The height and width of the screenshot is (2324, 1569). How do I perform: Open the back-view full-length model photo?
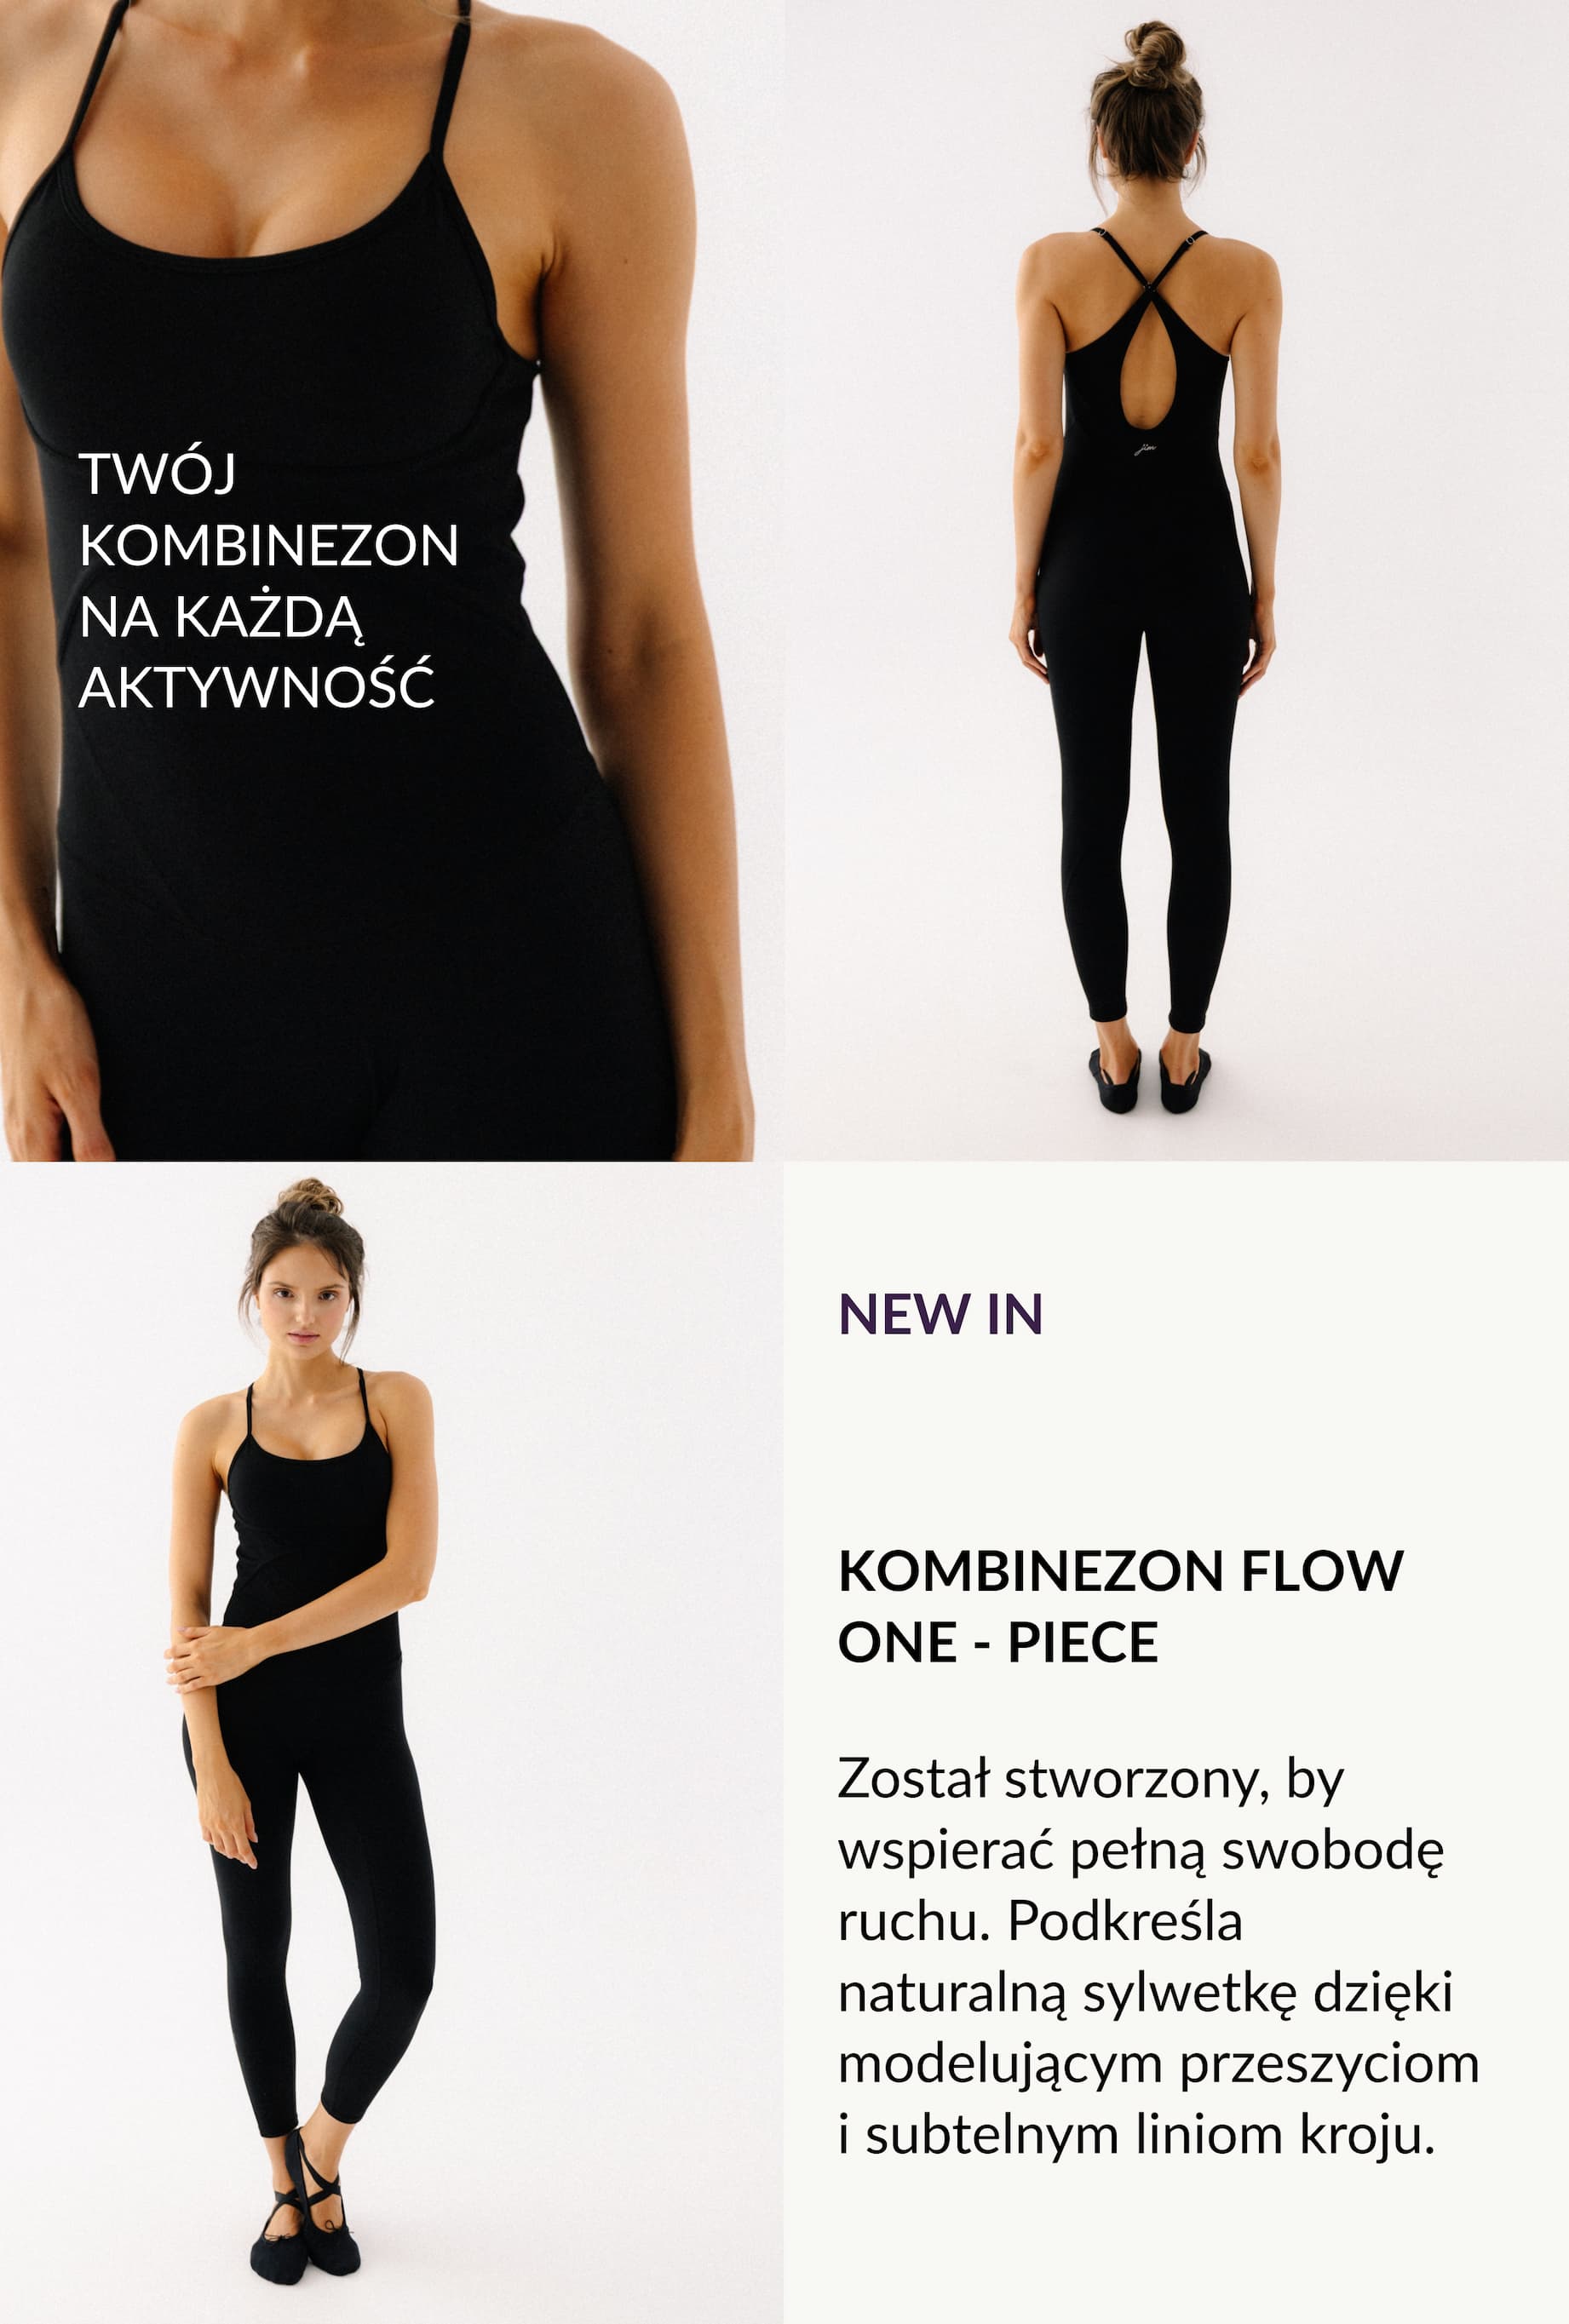(x=1177, y=580)
